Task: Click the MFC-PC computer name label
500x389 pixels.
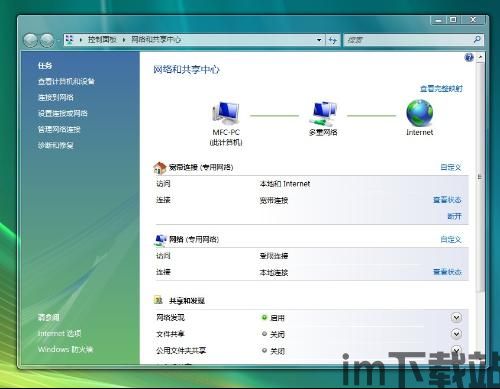Action: pyautogui.click(x=226, y=132)
